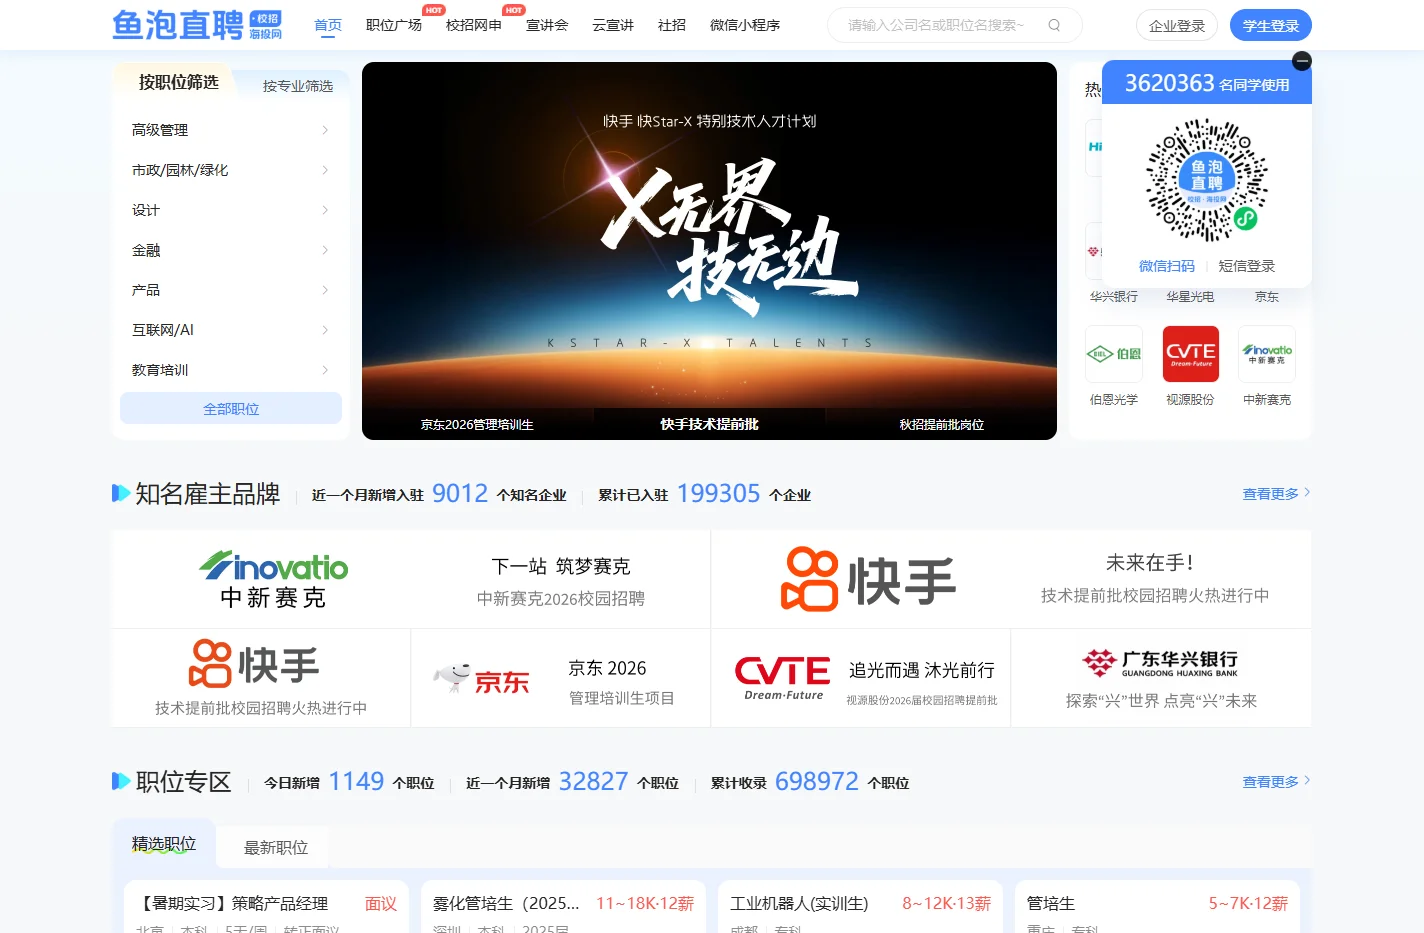The width and height of the screenshot is (1424, 933).
Task: Click the 企业登录 button
Action: 1177,26
